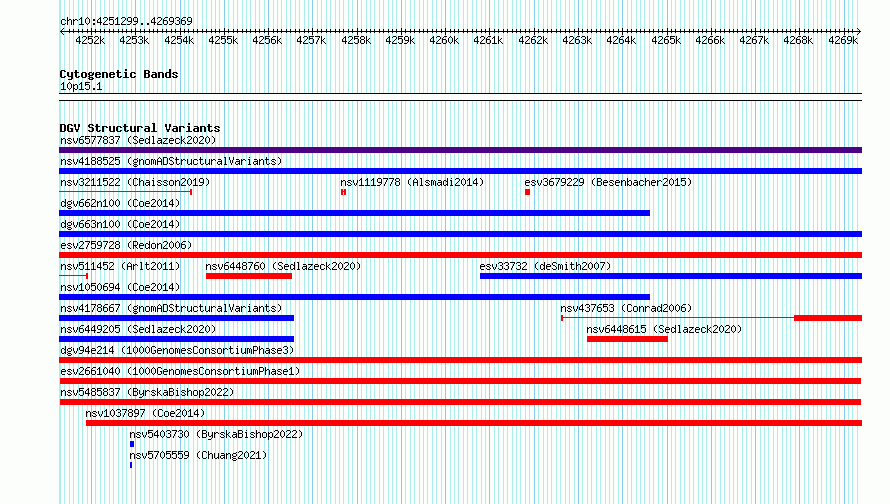Open the nsv511452 (Arlt2011) label
Viewport: 890px width, 504px height.
click(x=120, y=266)
